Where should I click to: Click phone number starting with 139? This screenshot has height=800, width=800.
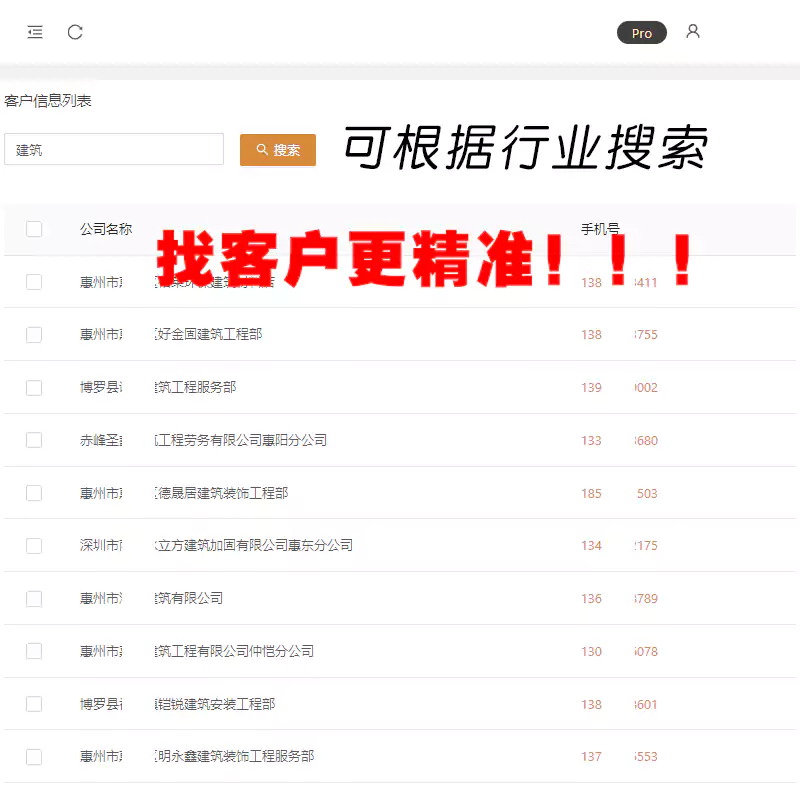(x=619, y=388)
